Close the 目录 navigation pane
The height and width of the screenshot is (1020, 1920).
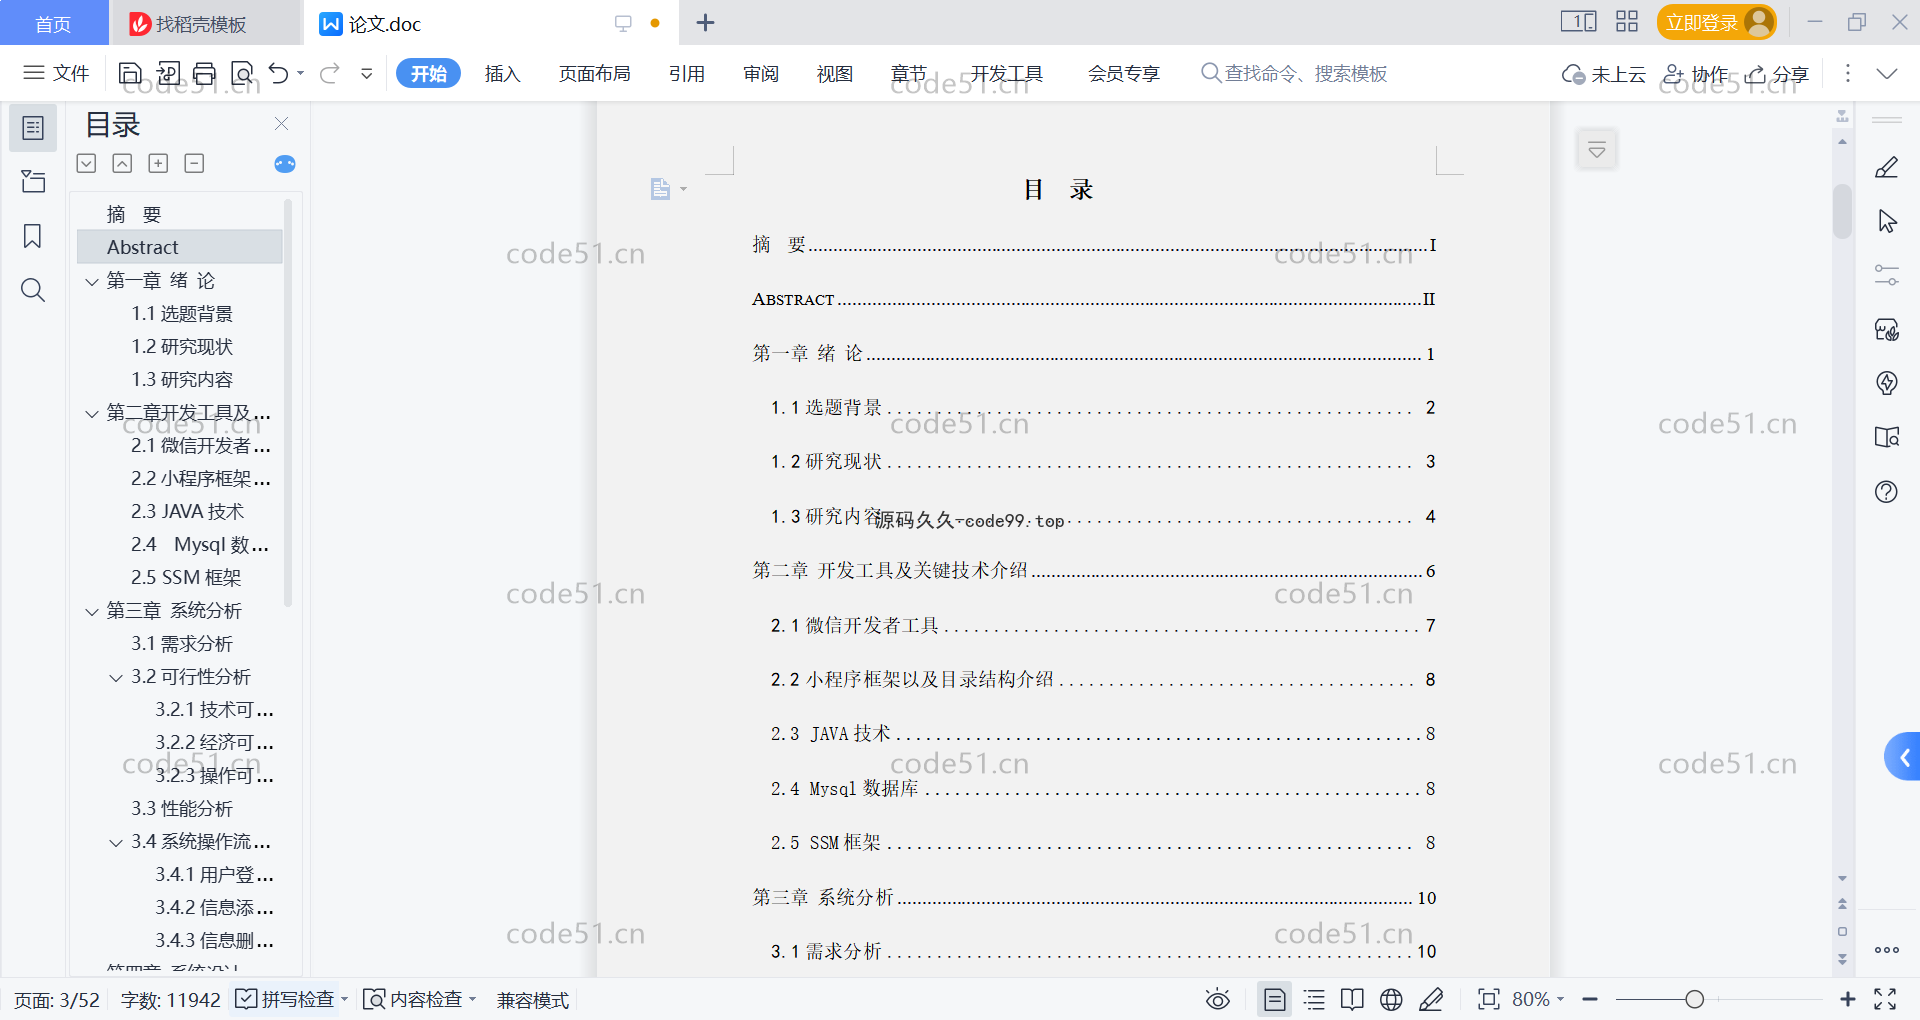tap(281, 124)
